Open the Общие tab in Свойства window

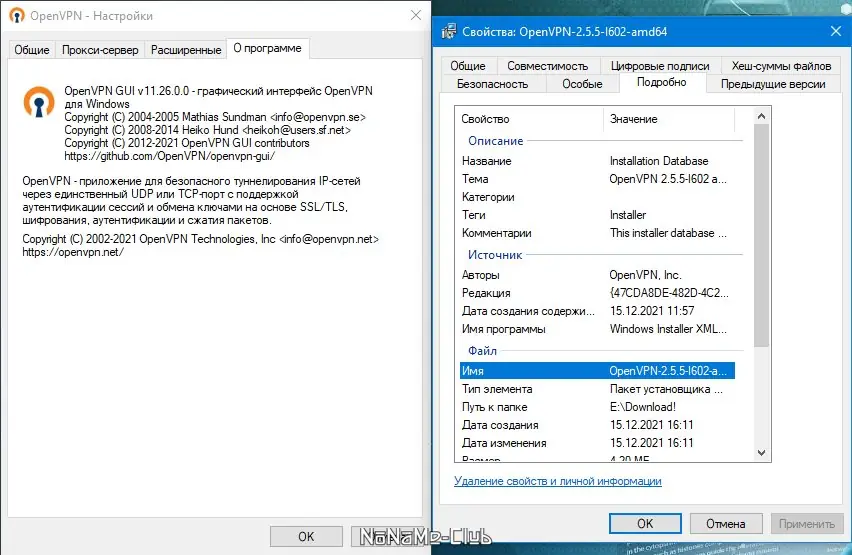coord(467,66)
